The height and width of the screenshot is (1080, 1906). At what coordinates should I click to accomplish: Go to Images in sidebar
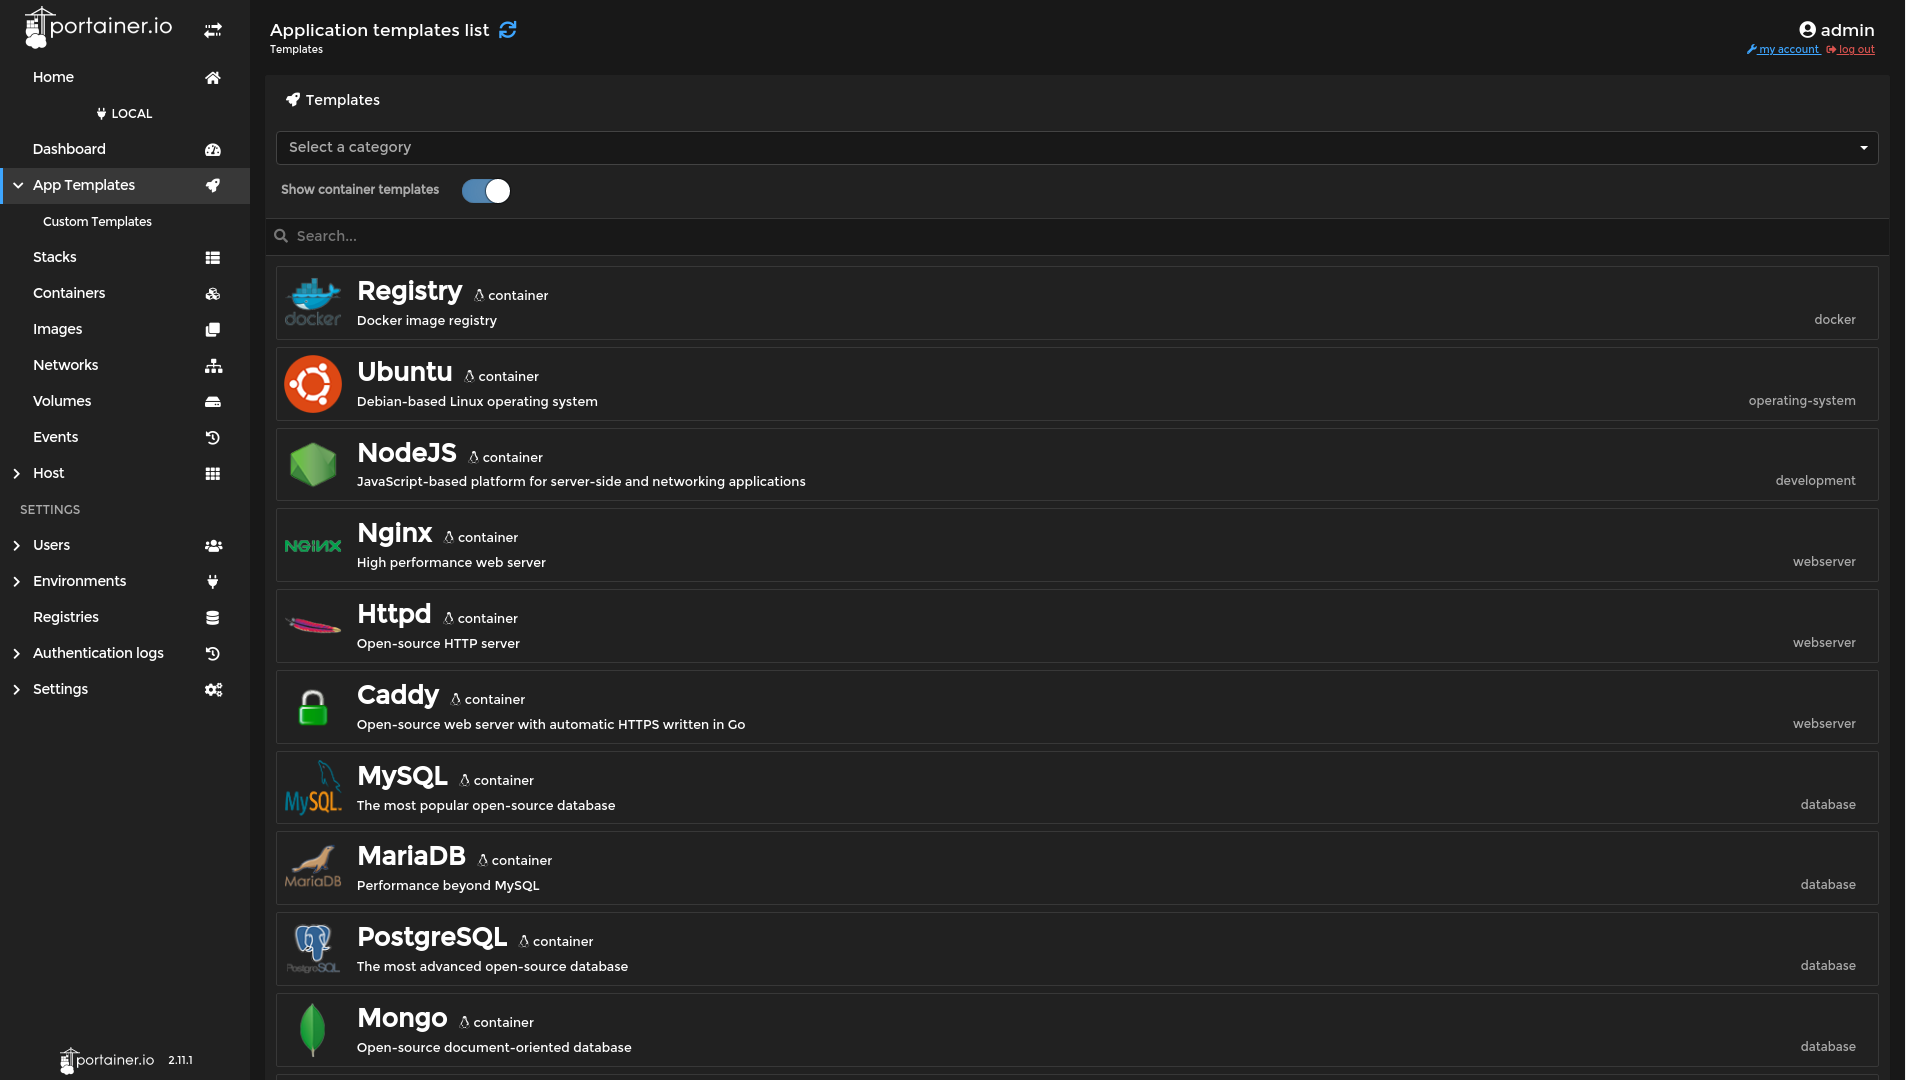click(58, 330)
